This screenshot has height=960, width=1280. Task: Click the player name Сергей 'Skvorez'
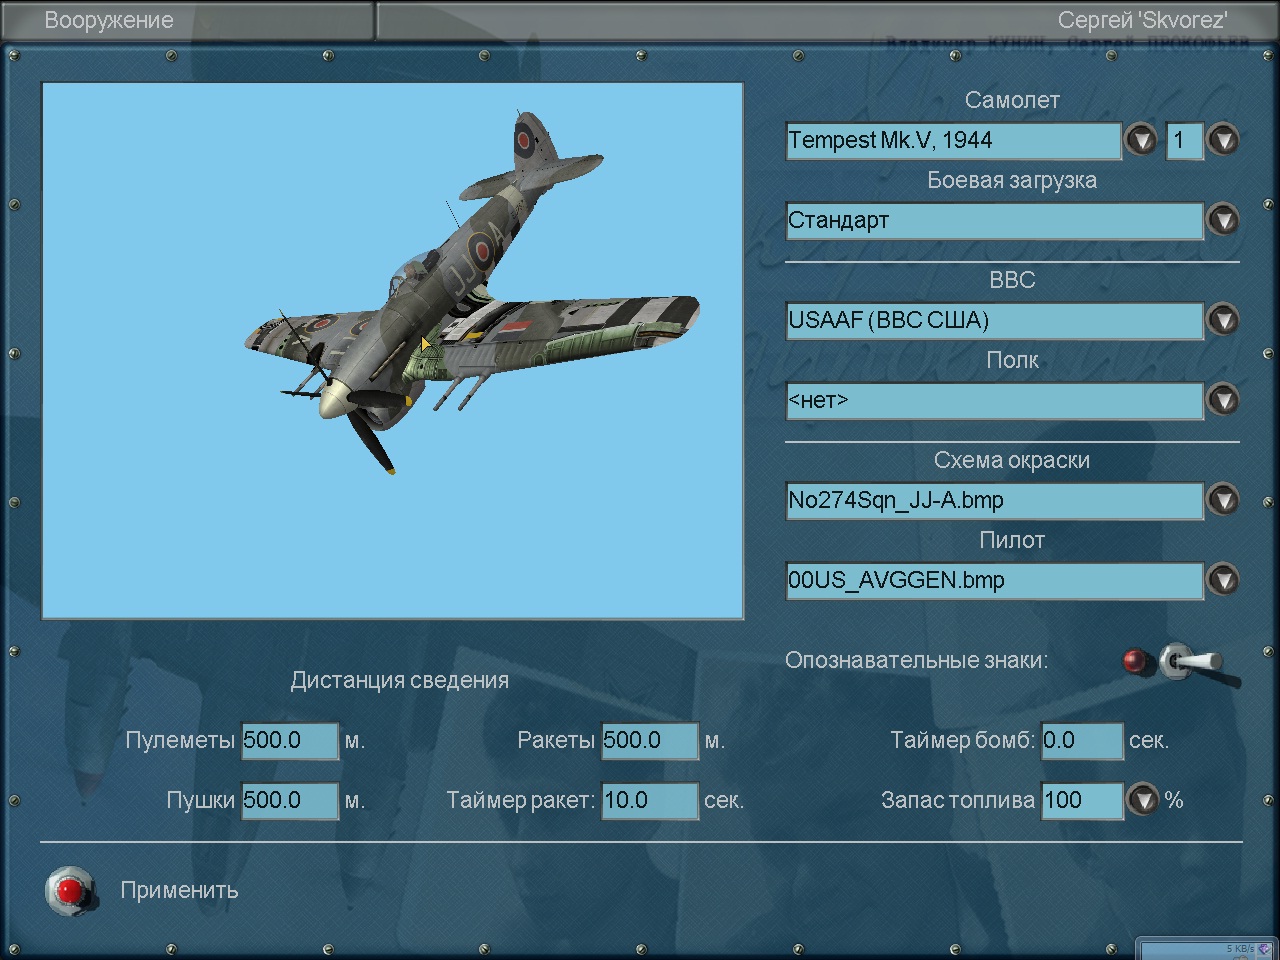click(1143, 20)
